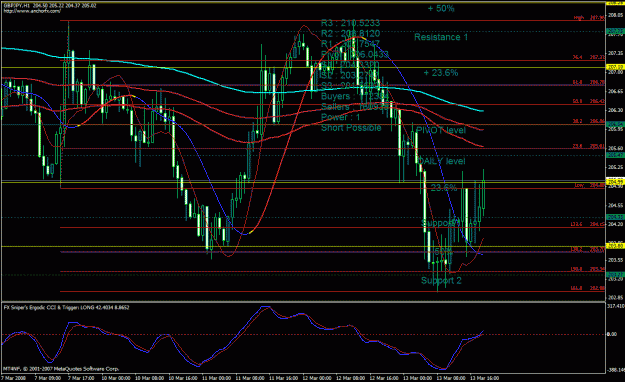Select the Fibonacci 61.8 level label
625x382 pixels.
(578, 82)
